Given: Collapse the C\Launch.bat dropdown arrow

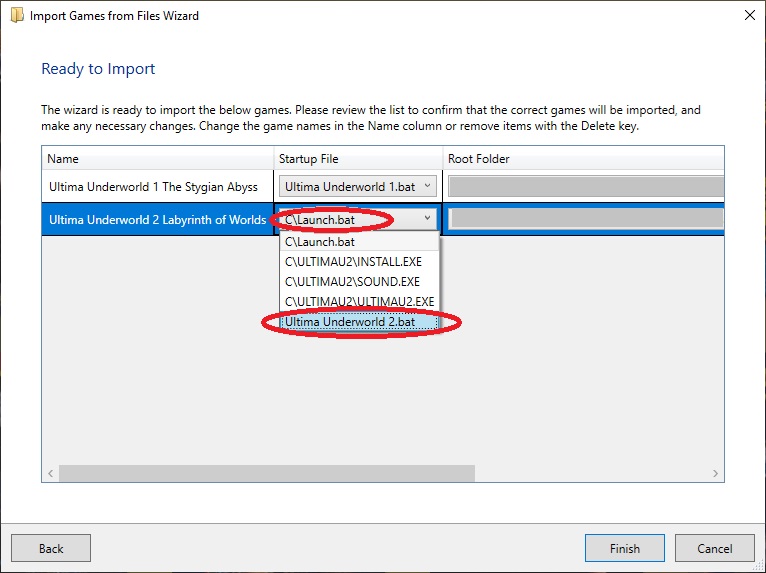Looking at the screenshot, I should (427, 218).
